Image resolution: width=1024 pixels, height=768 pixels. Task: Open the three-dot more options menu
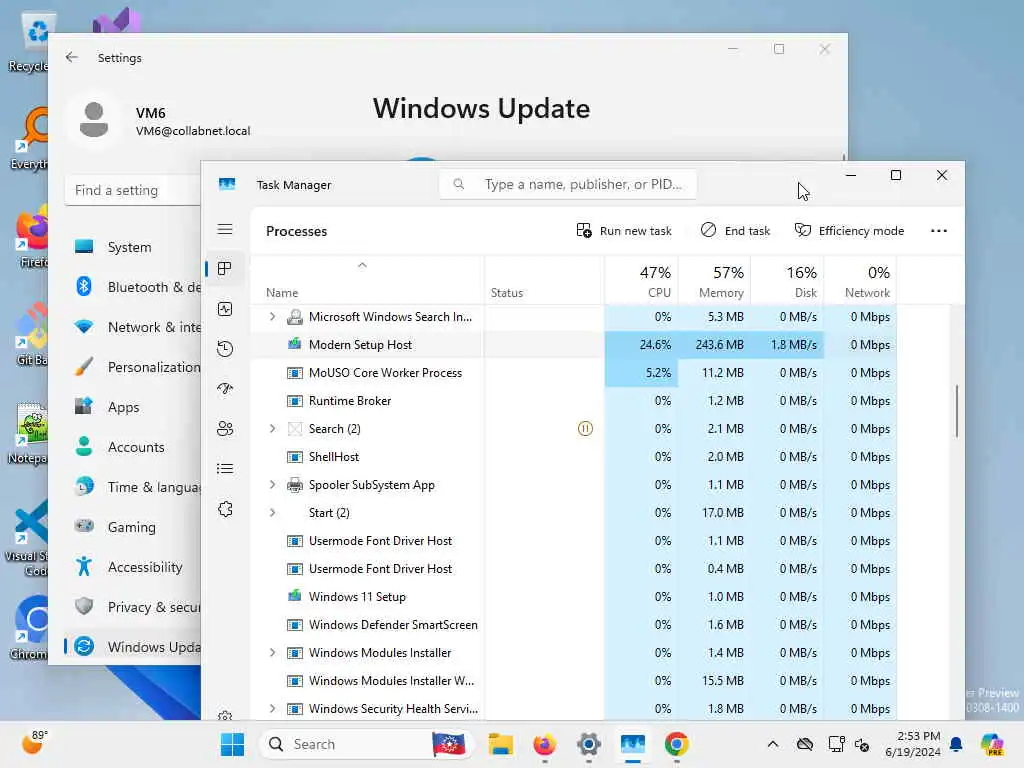click(x=938, y=231)
